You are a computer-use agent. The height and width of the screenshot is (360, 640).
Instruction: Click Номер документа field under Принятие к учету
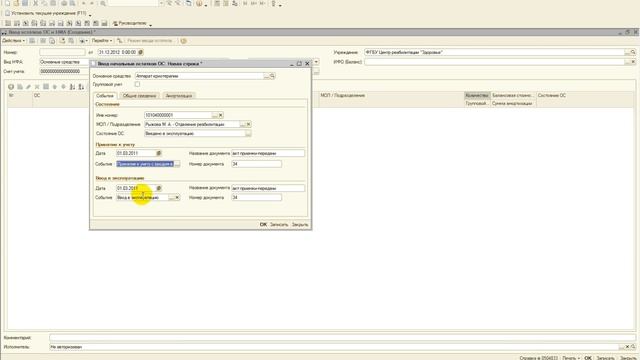click(x=256, y=164)
